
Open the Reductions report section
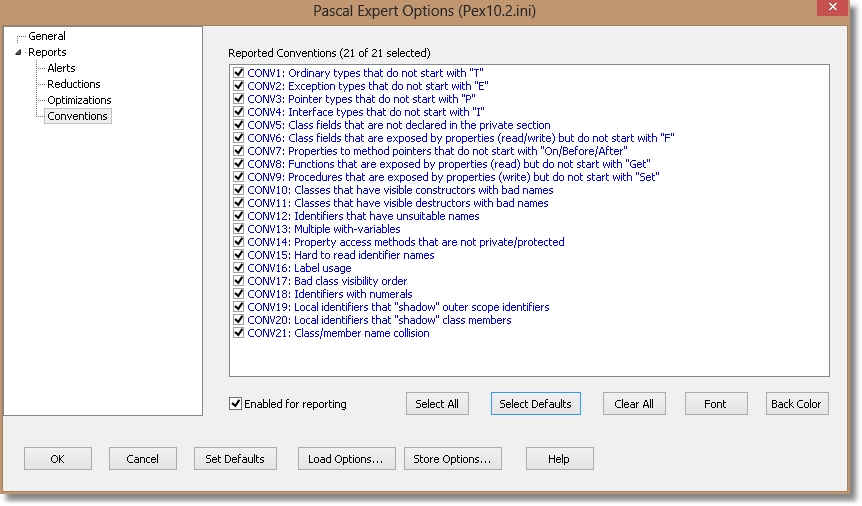(74, 84)
